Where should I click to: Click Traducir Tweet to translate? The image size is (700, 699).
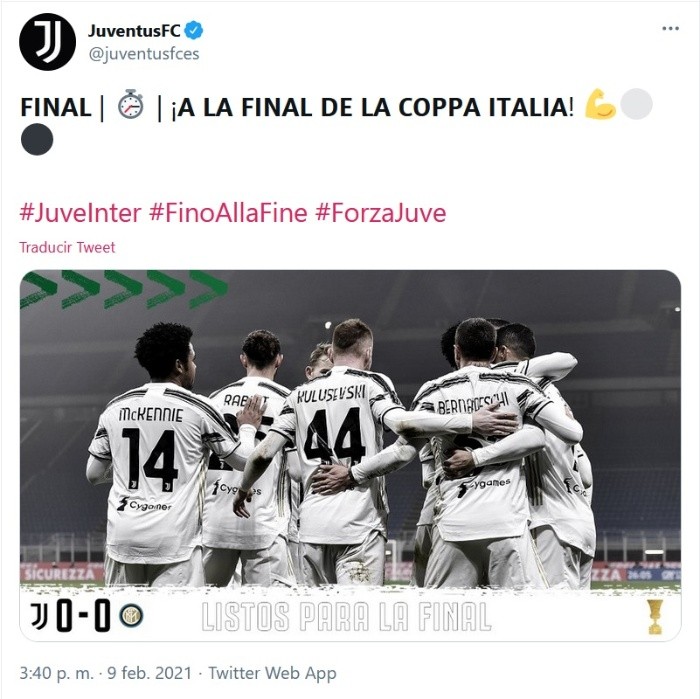(67, 247)
